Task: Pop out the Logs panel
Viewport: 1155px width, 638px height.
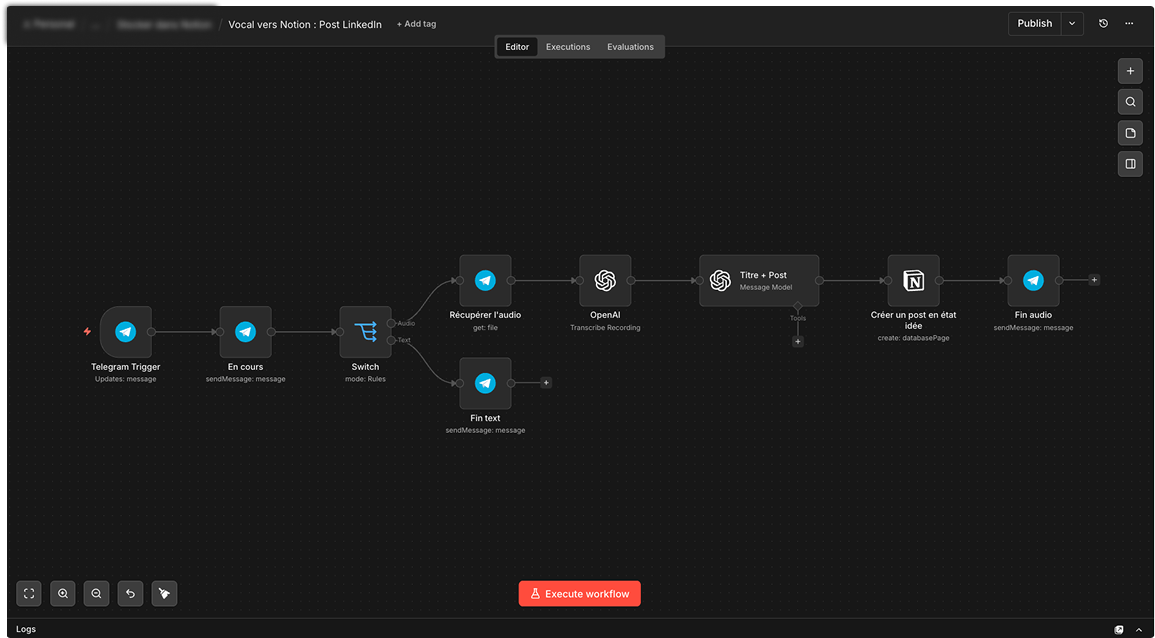Action: tap(1120, 630)
